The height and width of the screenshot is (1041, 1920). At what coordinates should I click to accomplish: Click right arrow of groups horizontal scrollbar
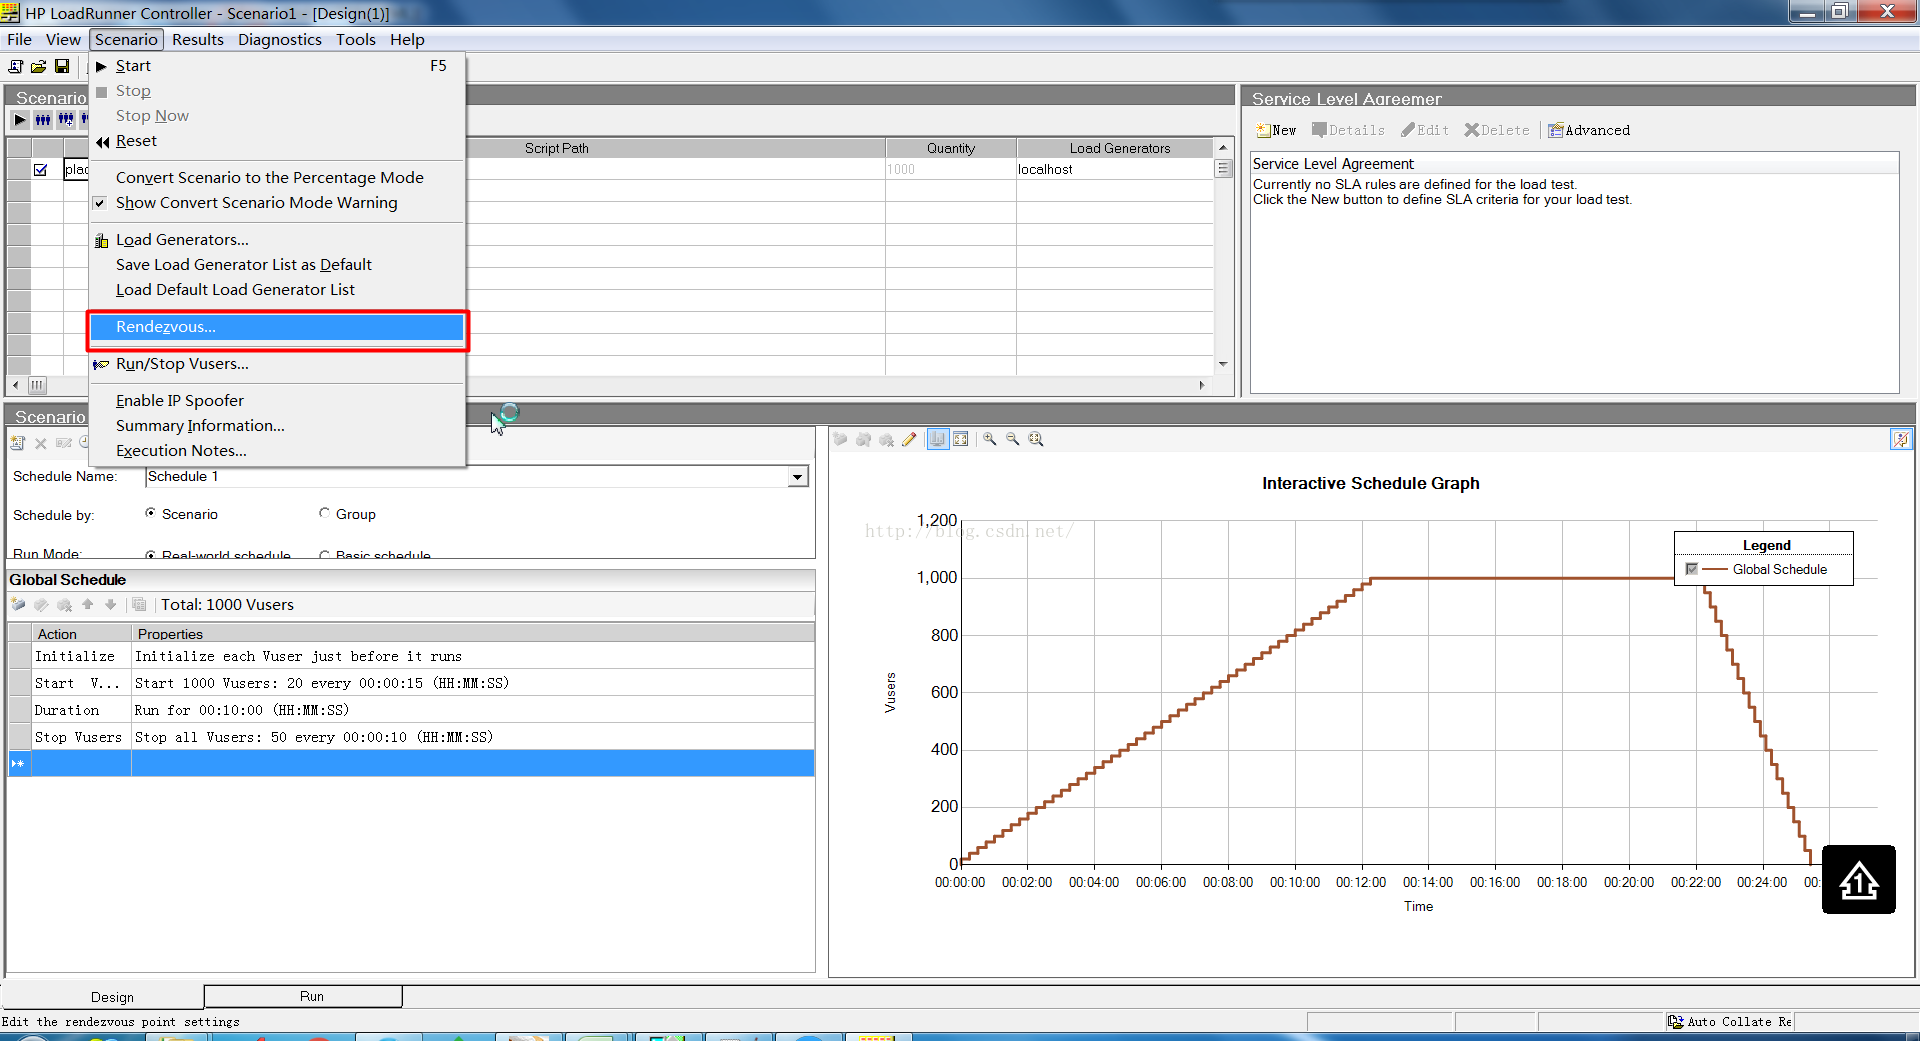1202,385
